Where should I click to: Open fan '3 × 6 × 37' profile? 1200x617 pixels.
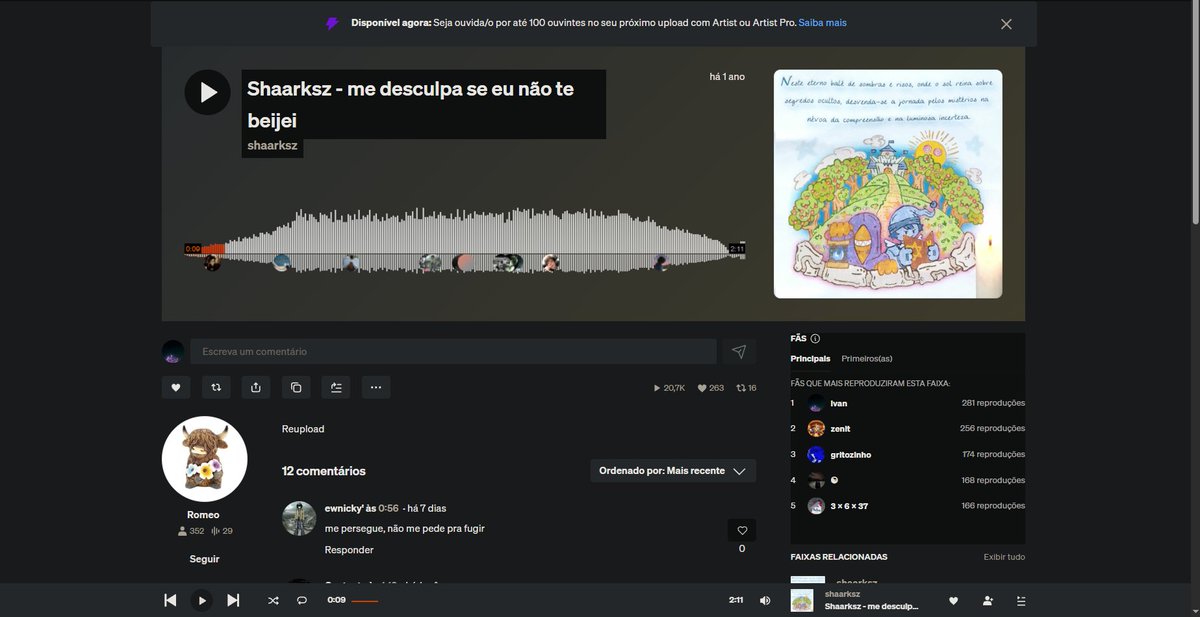[x=849, y=506]
